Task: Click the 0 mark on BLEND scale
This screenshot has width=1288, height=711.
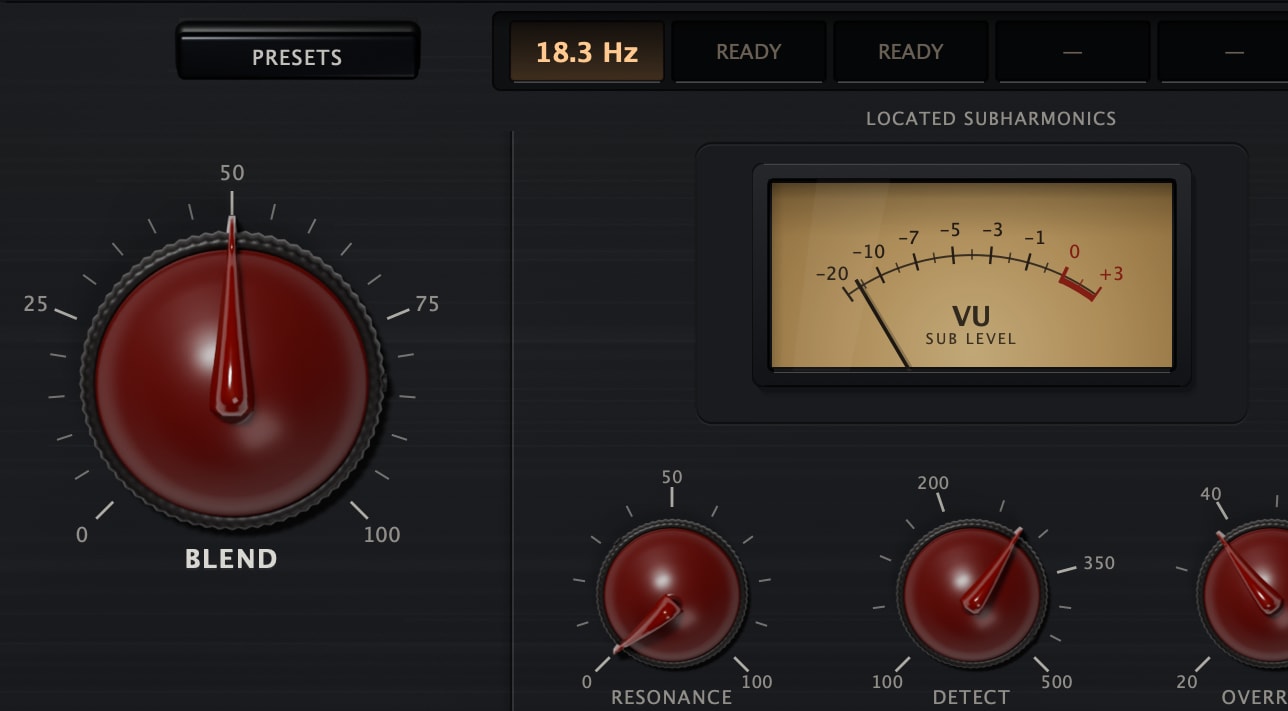Action: pyautogui.click(x=82, y=535)
